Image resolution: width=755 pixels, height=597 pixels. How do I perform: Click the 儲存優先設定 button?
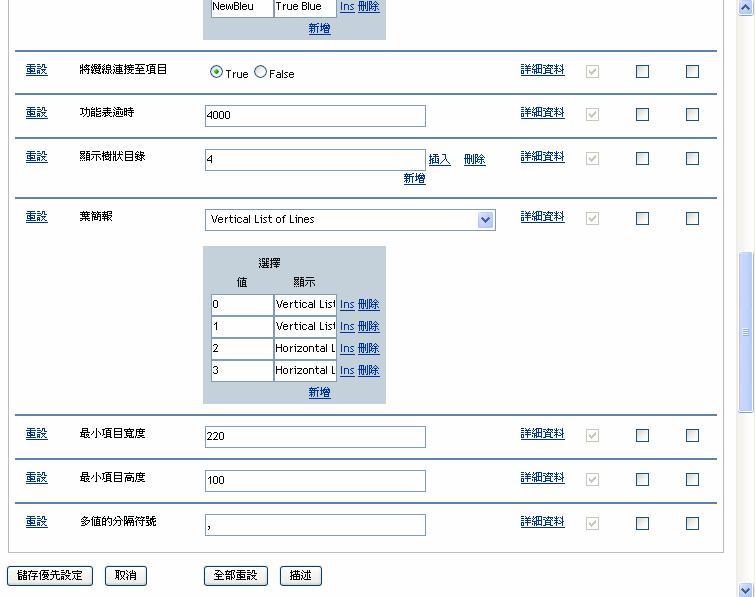tap(50, 576)
